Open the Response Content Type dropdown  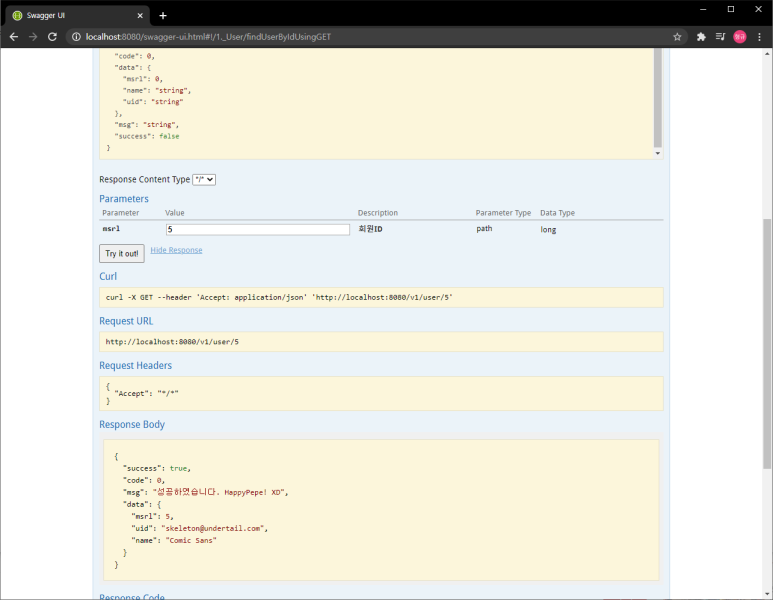[204, 179]
